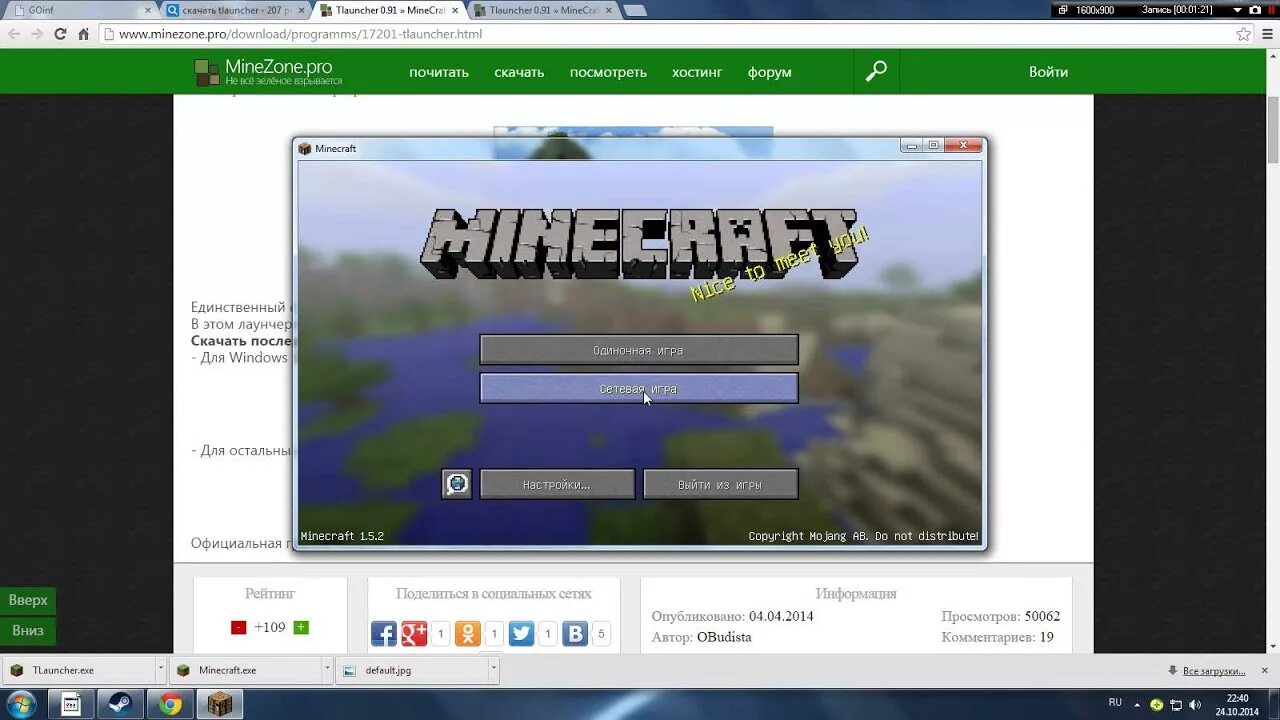Click TLauncher.exe download item
Viewport: 1280px width, 720px height.
point(78,670)
